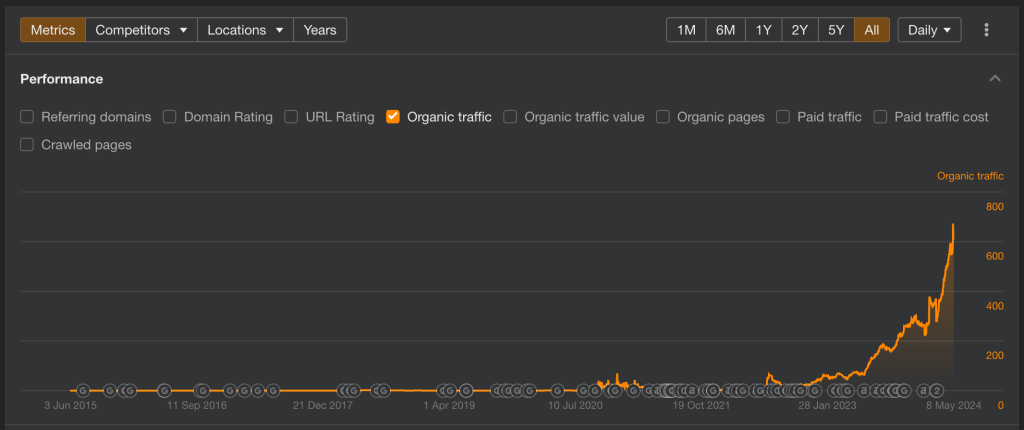Set time range to 1M
The width and height of the screenshot is (1024, 430).
pos(686,30)
